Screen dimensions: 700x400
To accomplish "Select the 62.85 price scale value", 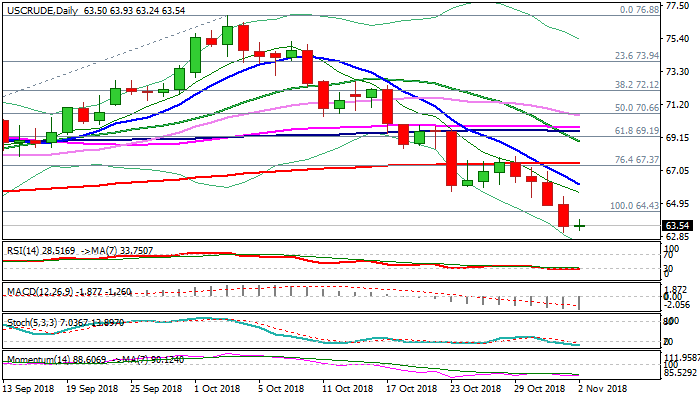I will (677, 236).
